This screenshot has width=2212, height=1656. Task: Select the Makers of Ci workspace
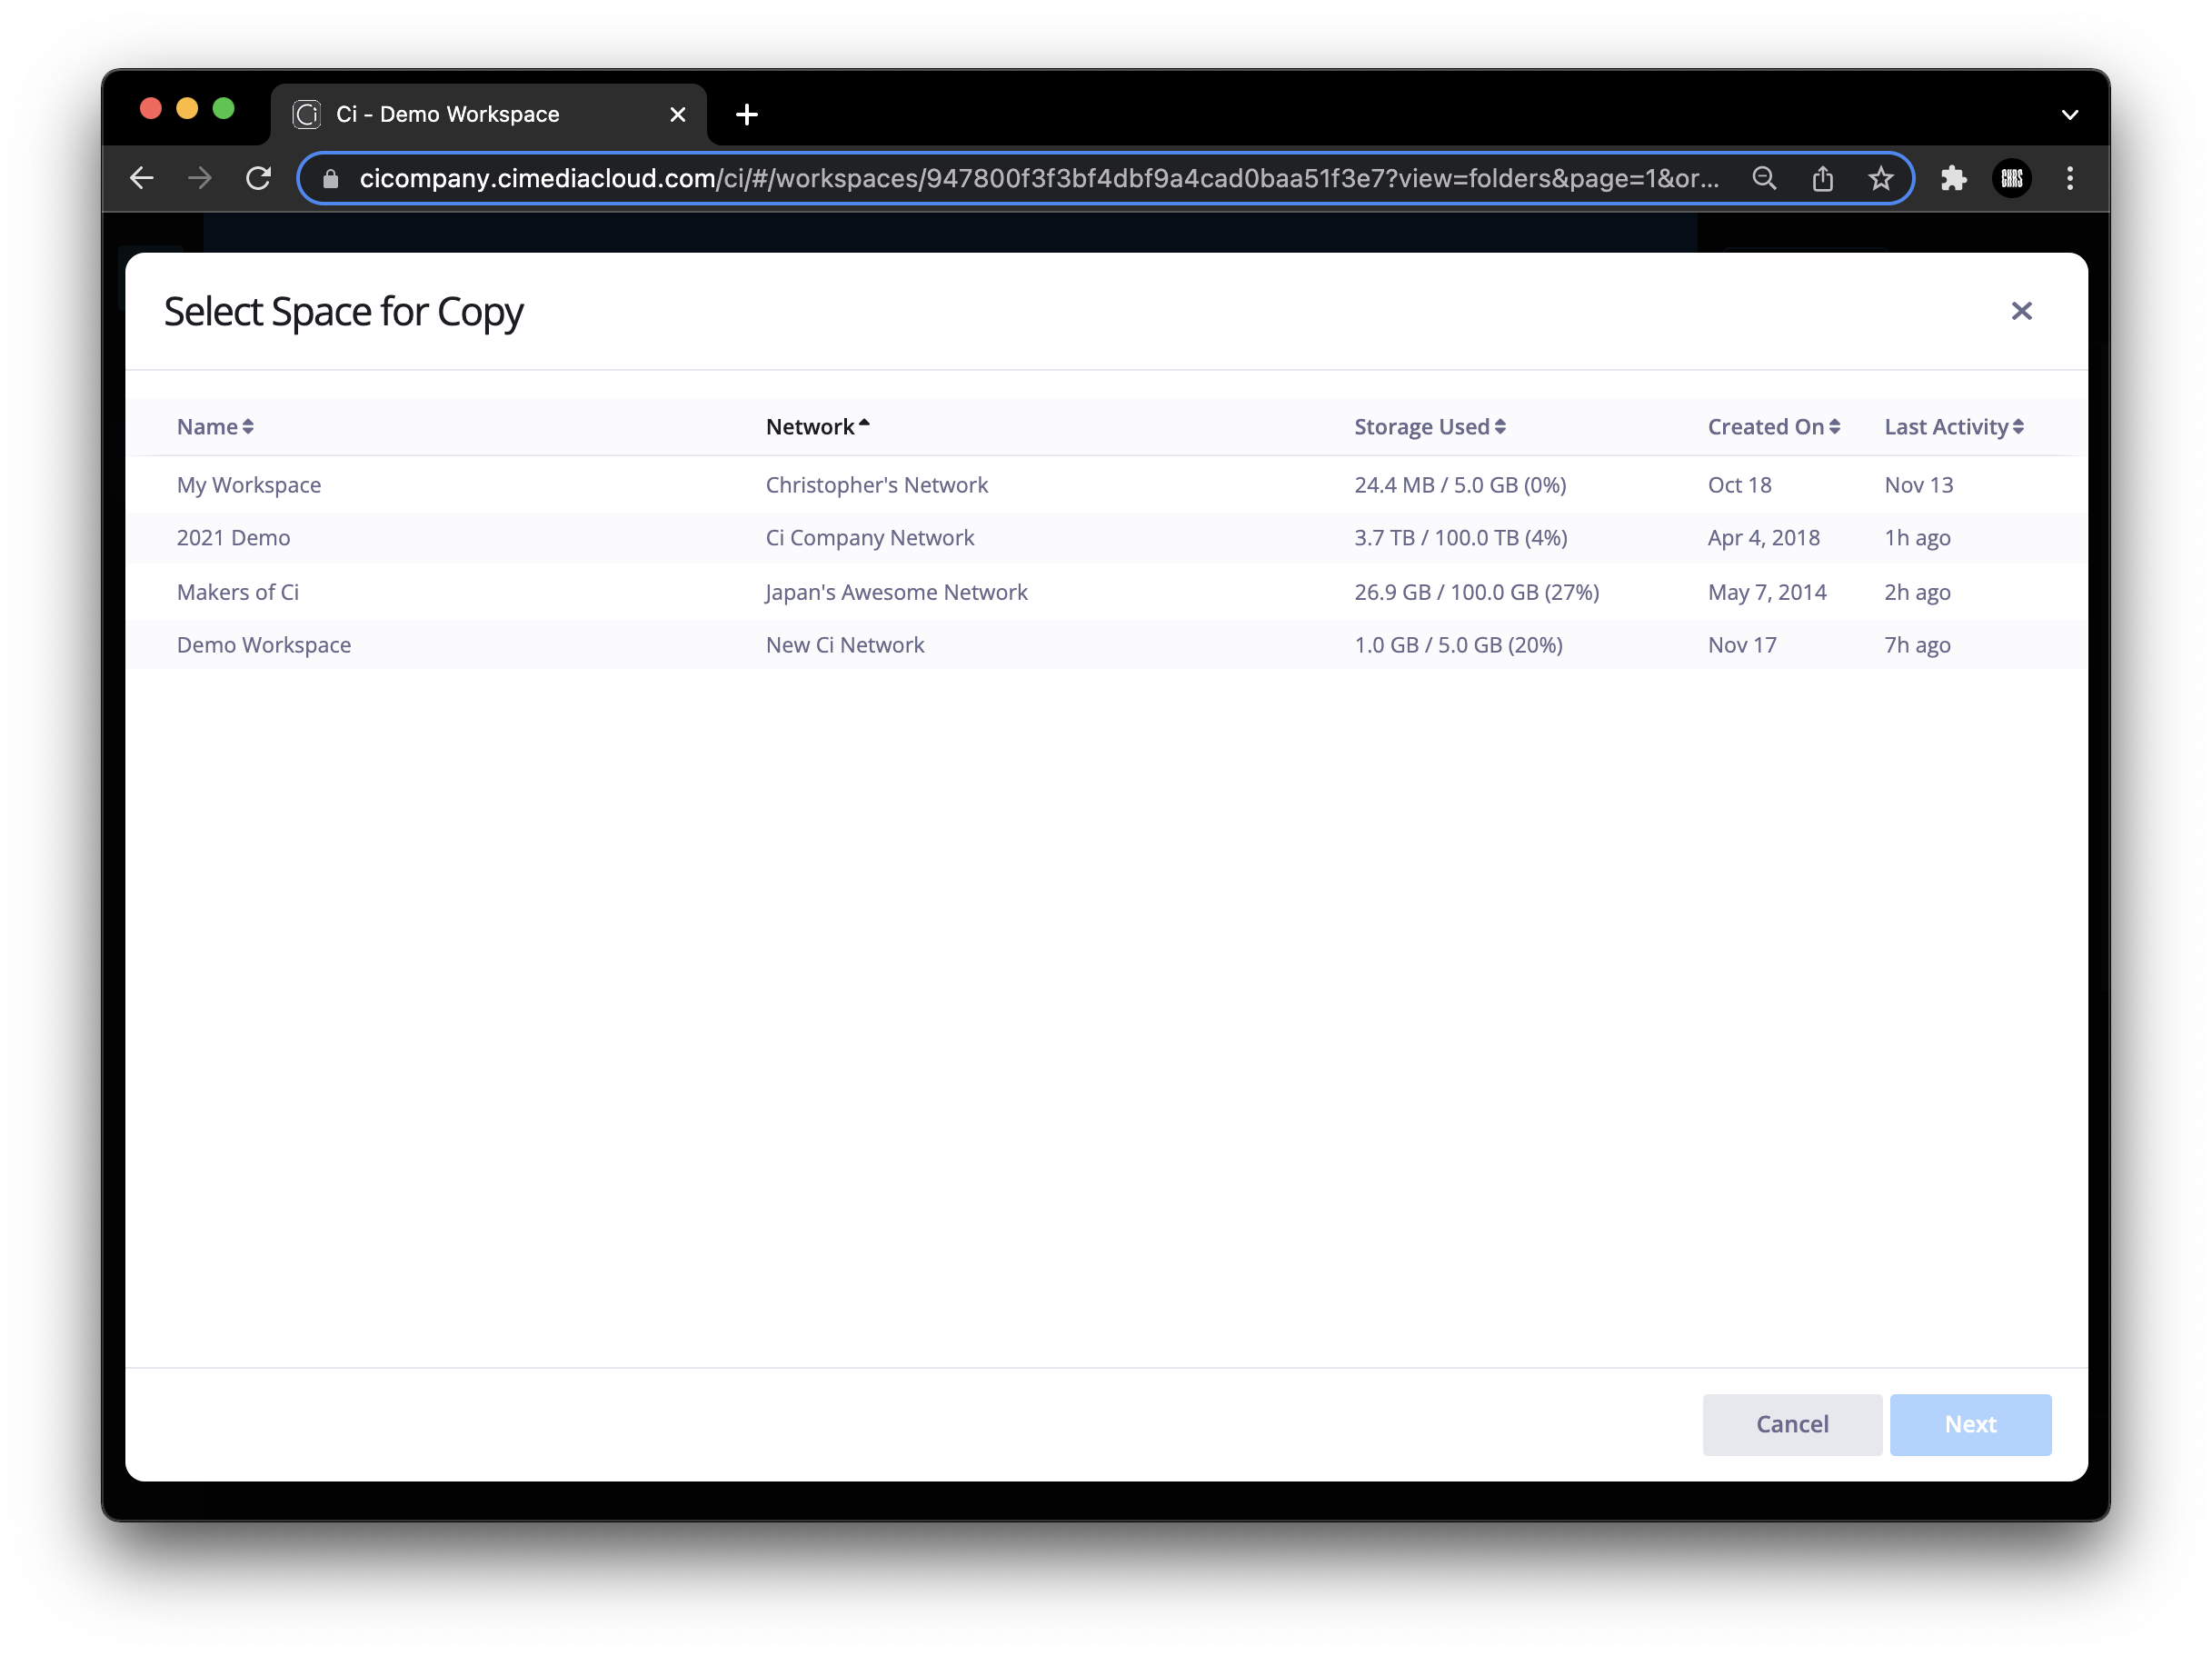pos(1106,592)
